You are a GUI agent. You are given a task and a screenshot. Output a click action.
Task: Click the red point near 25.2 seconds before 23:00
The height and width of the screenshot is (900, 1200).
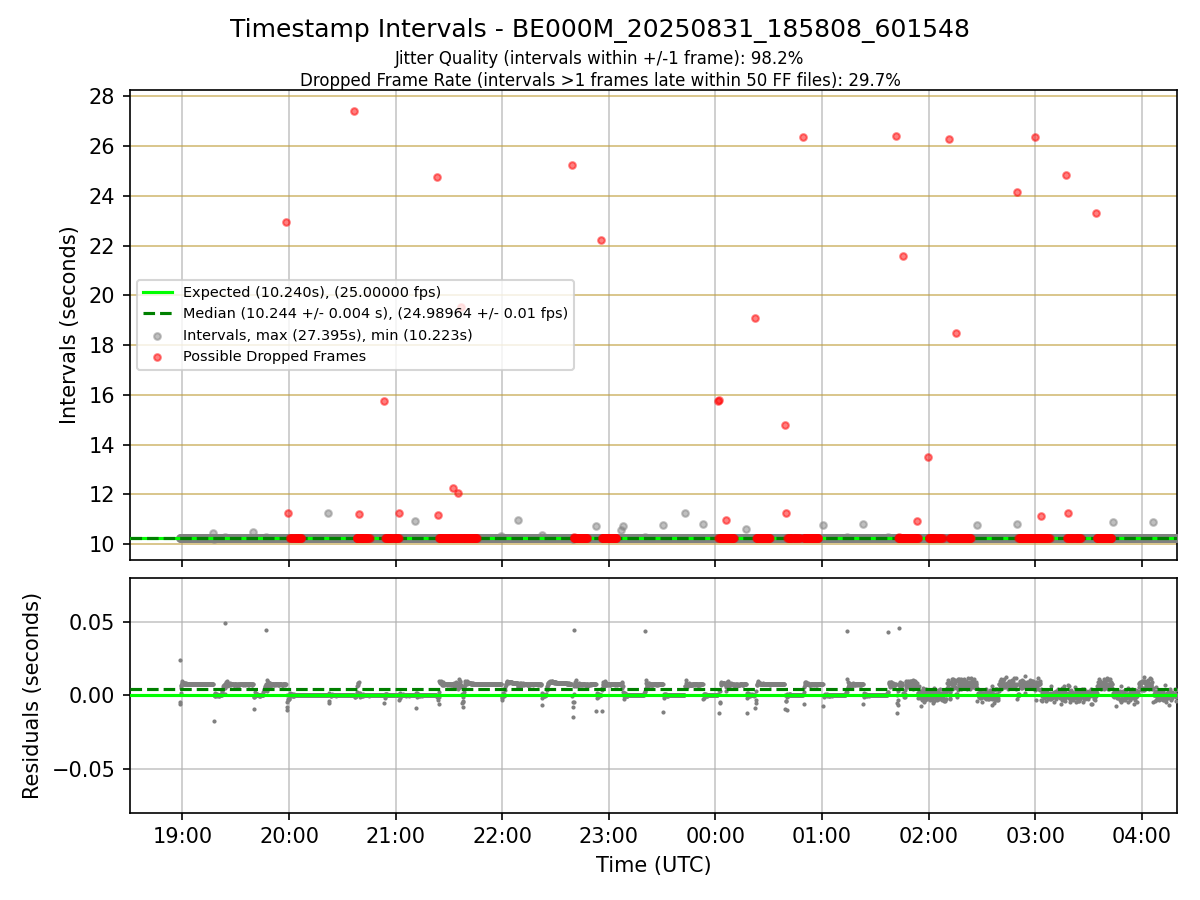coord(572,165)
